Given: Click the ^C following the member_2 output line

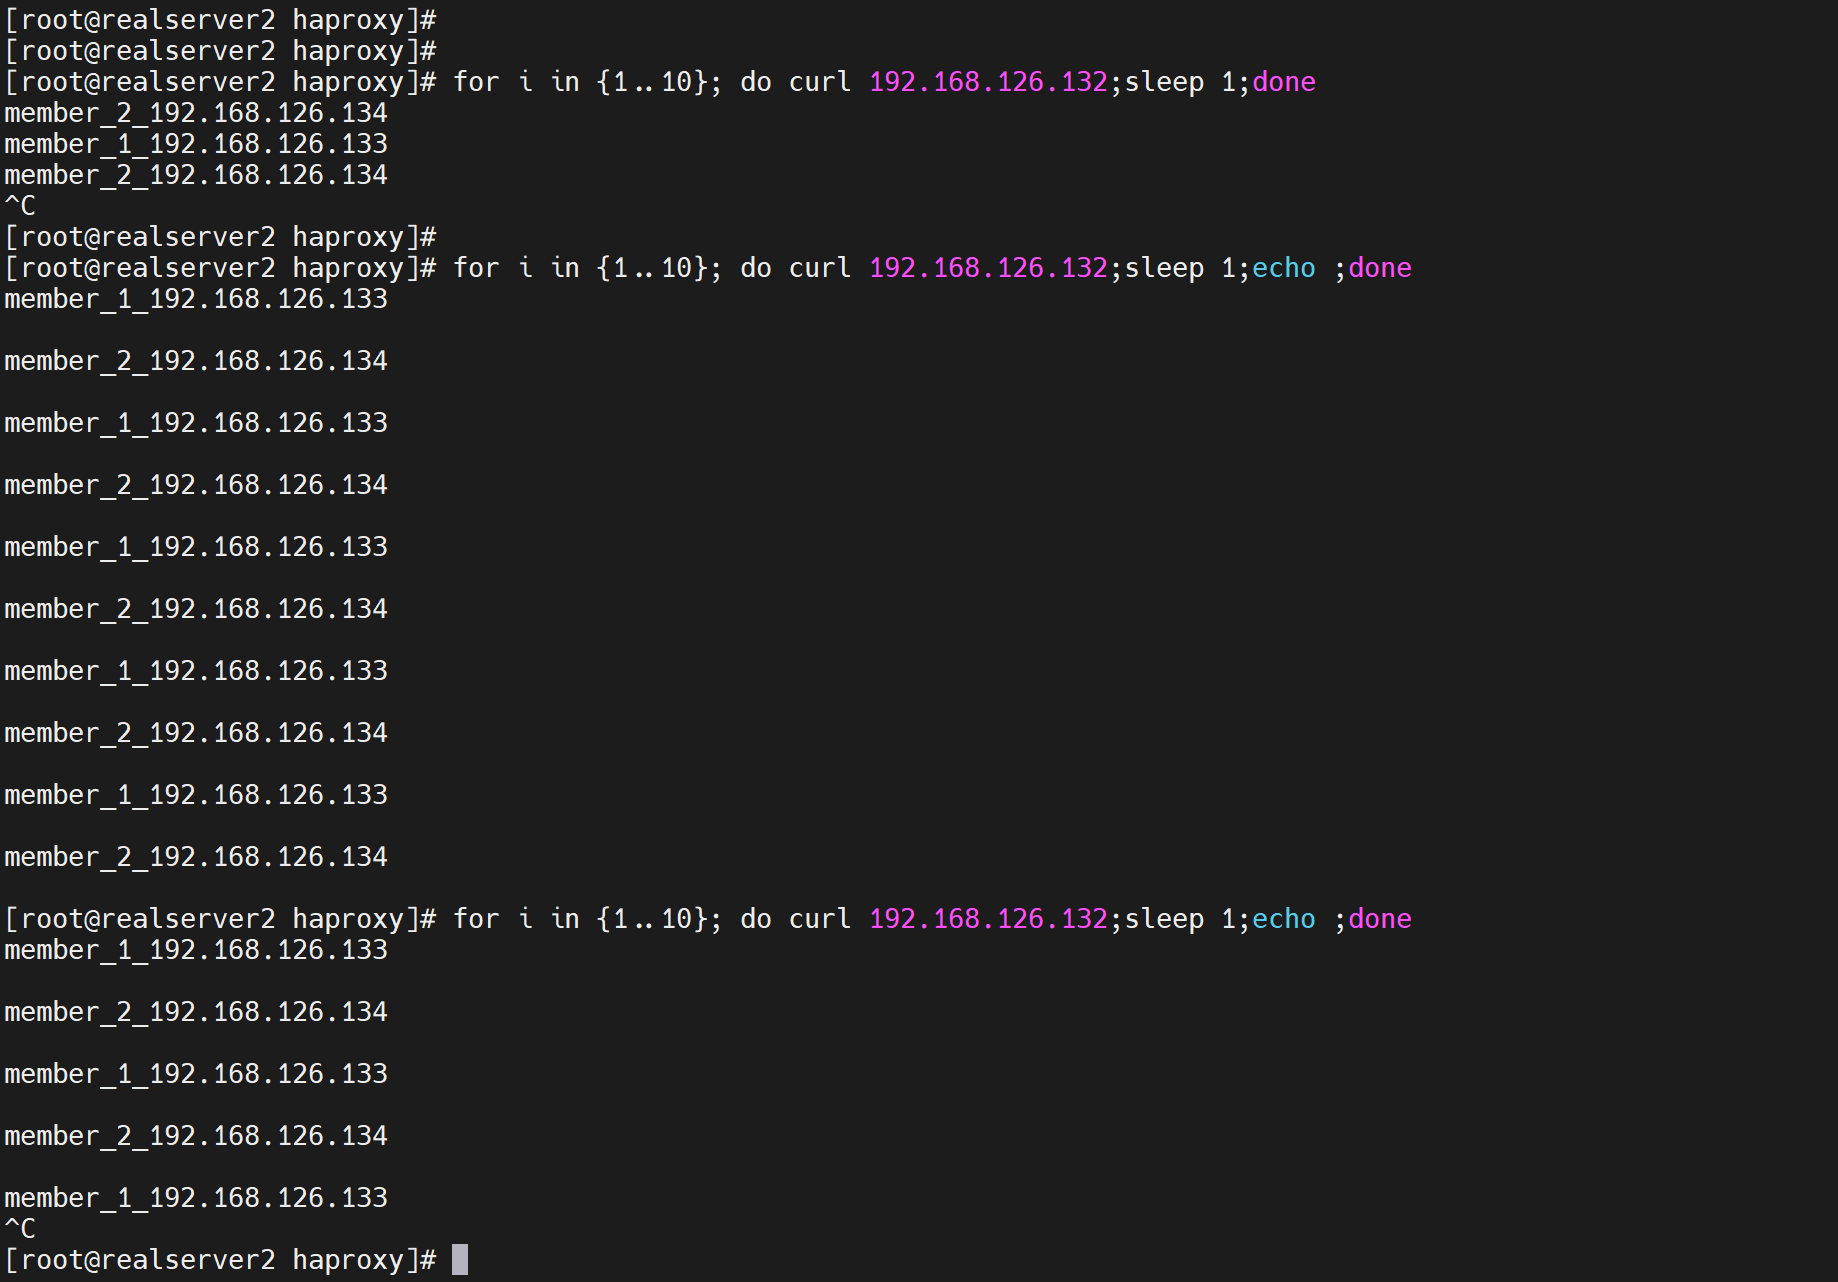Looking at the screenshot, I should click(x=20, y=206).
